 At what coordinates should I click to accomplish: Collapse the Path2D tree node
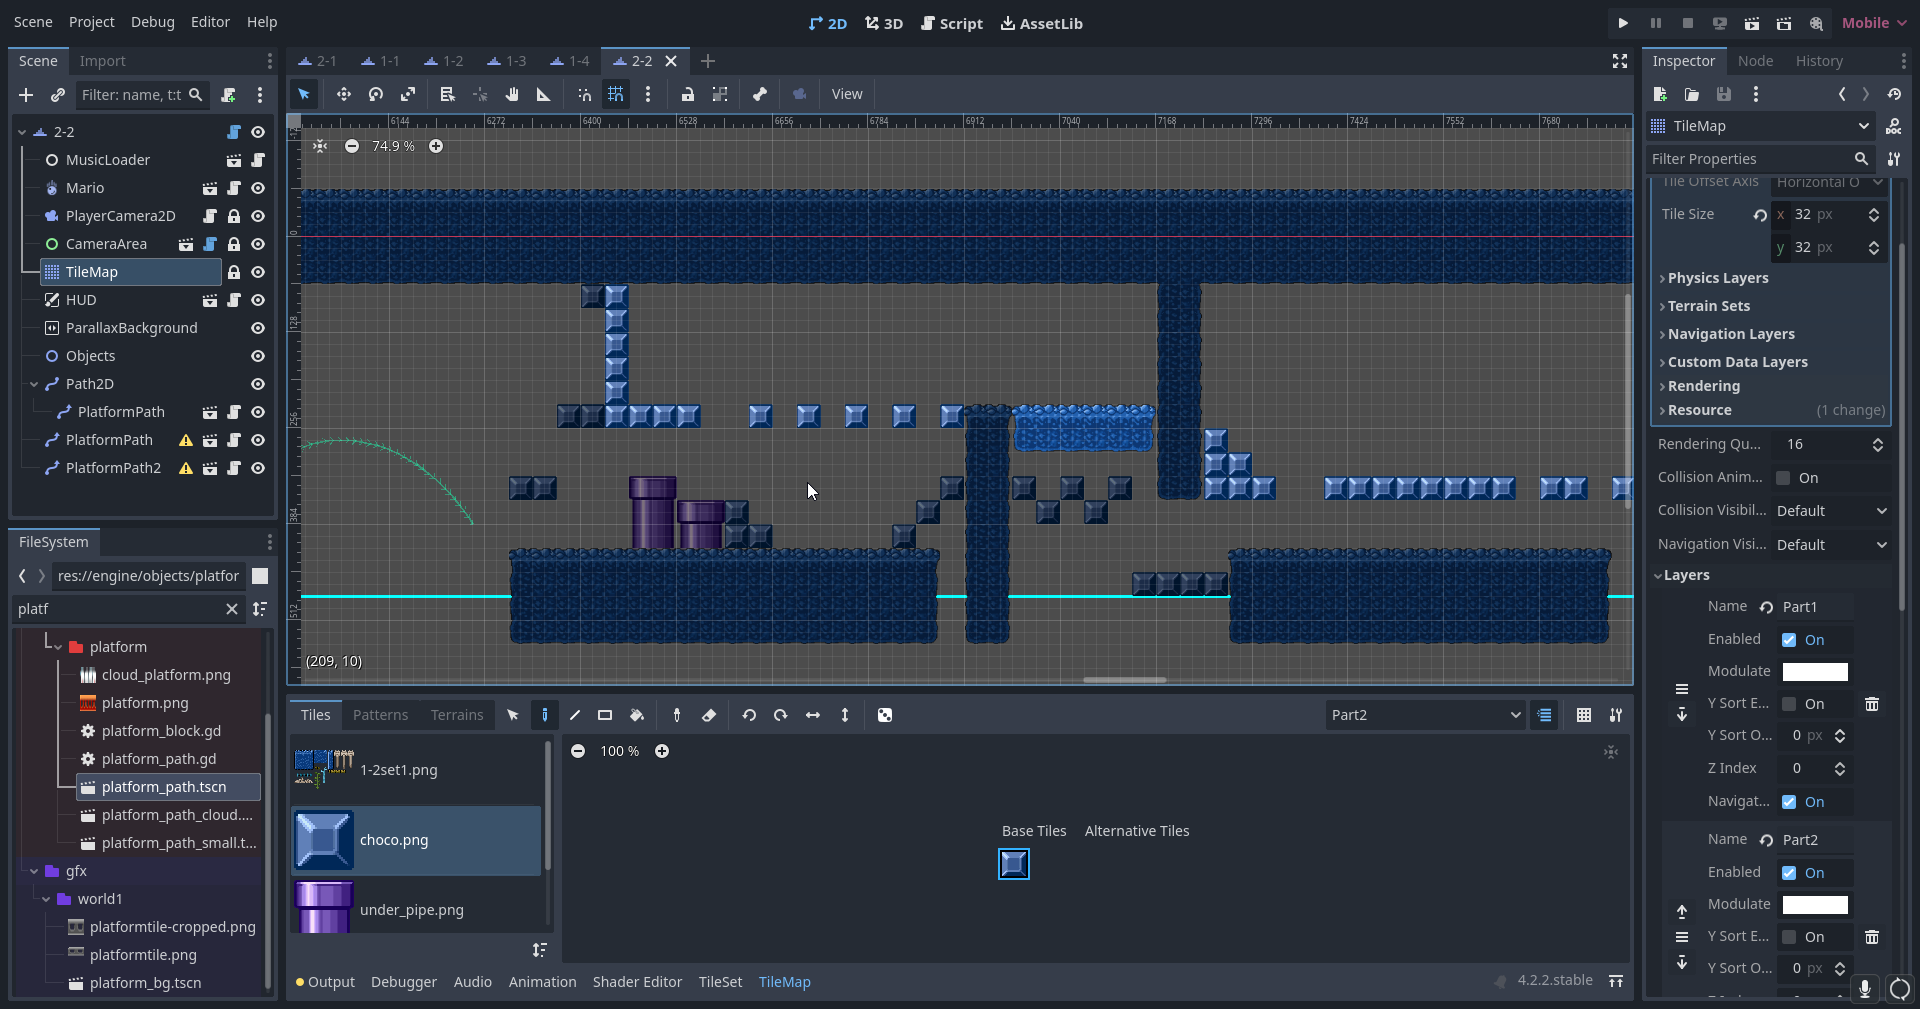(x=34, y=384)
